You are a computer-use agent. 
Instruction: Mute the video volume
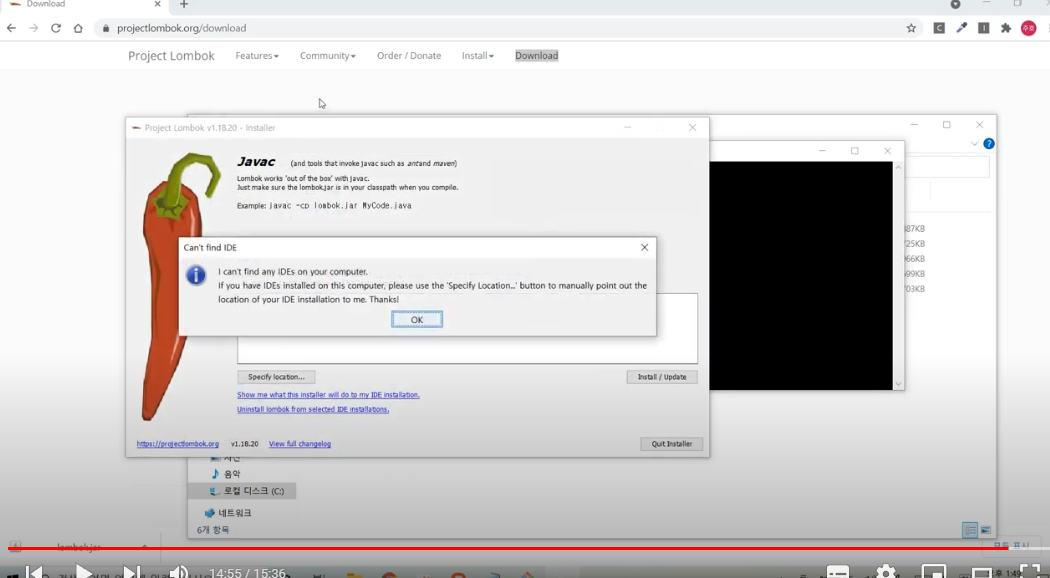178,572
